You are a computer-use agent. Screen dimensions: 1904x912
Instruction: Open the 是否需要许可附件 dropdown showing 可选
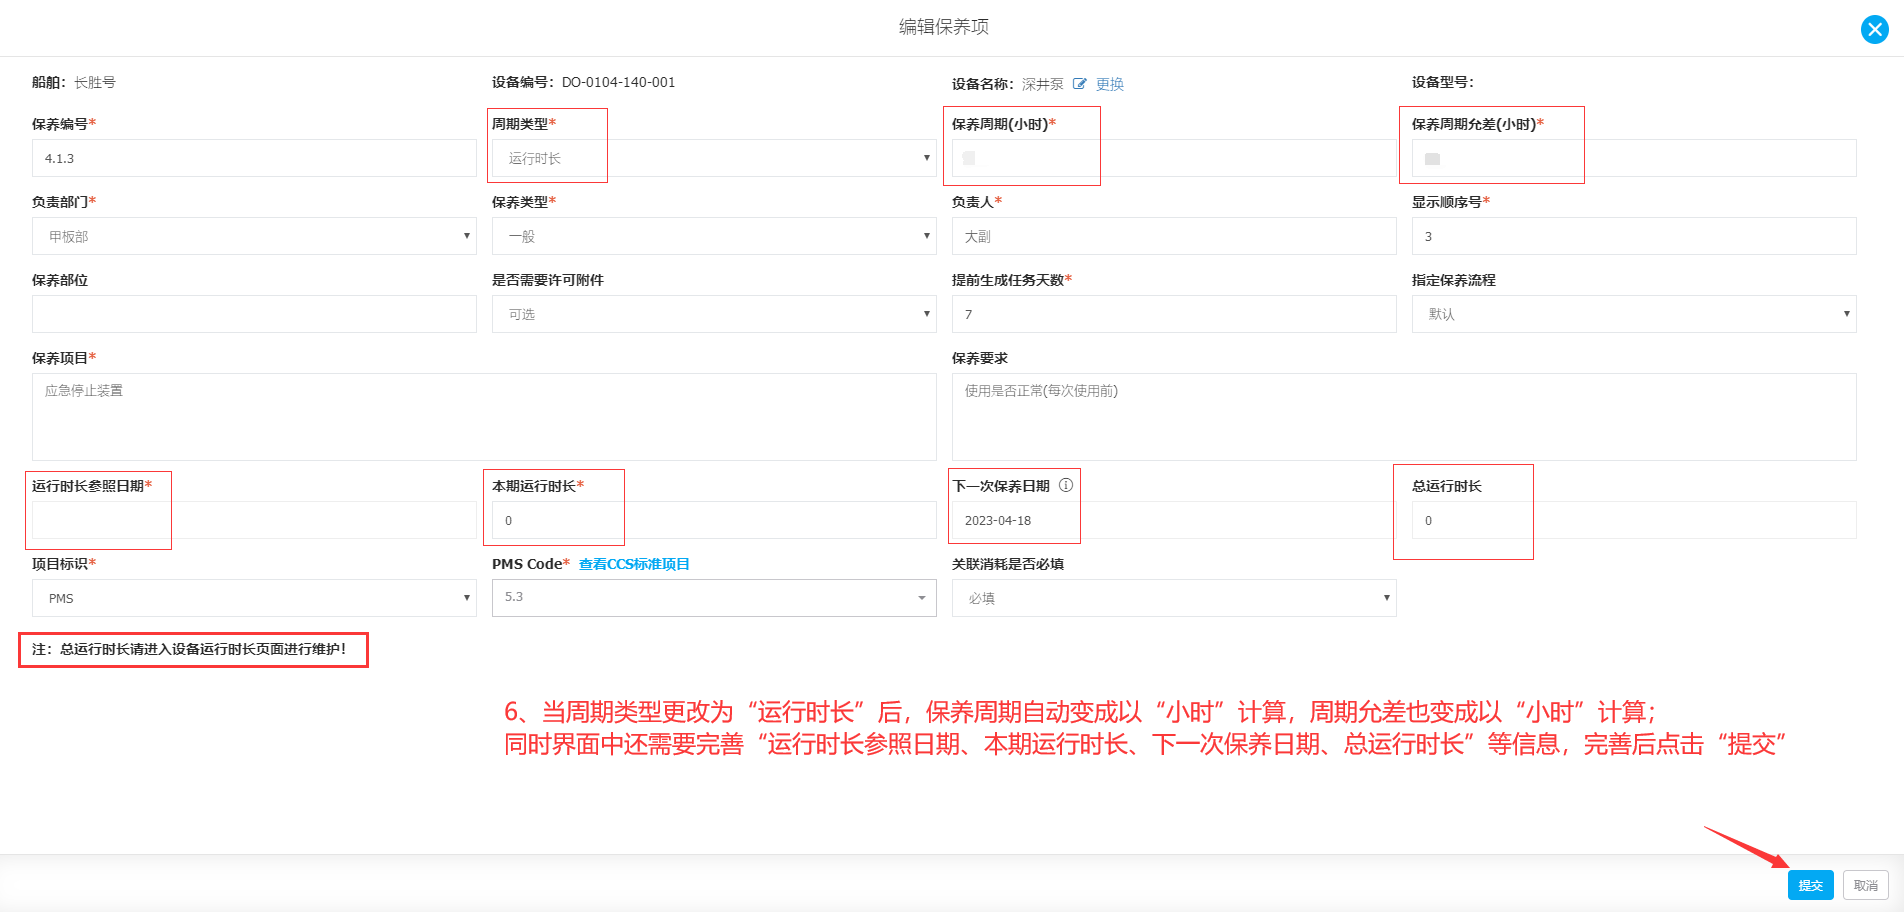(714, 314)
